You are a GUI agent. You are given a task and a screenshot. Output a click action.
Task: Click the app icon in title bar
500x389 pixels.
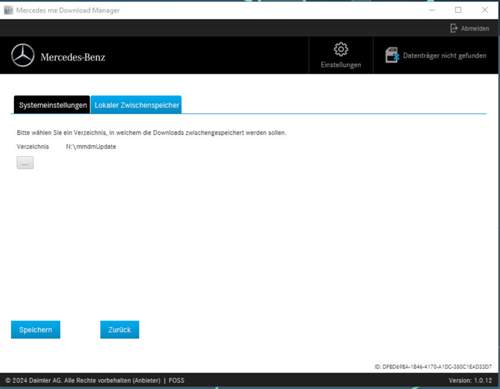tap(8, 10)
